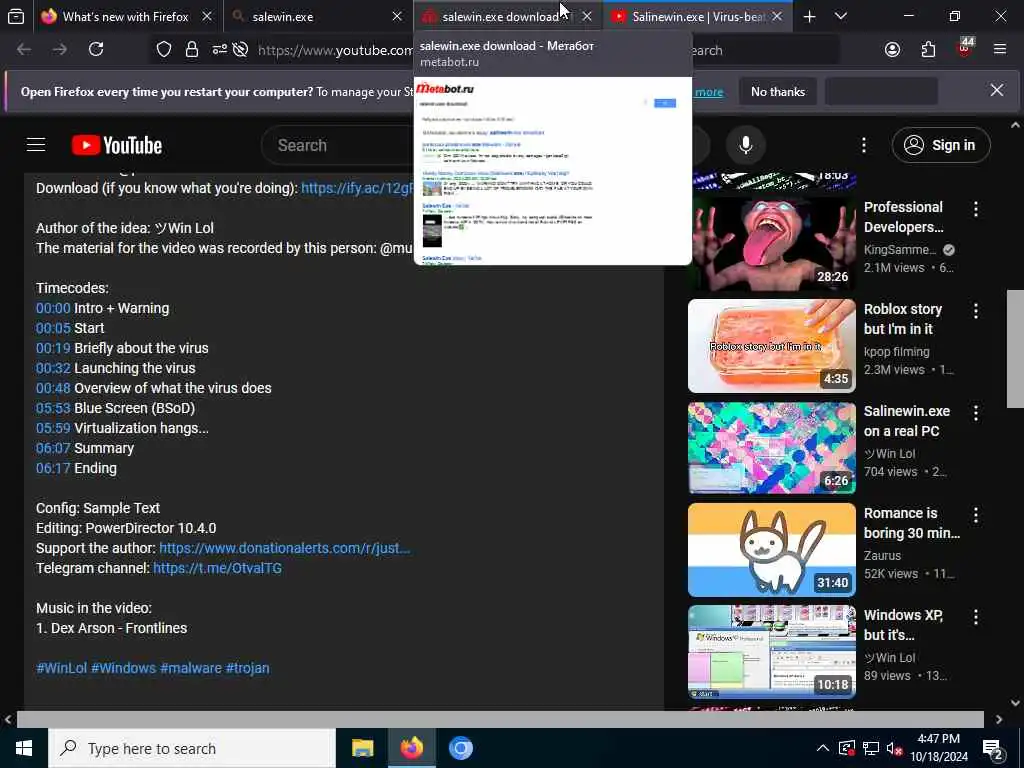Close the salewin.exe download tab
The image size is (1024, 768).
[x=587, y=16]
